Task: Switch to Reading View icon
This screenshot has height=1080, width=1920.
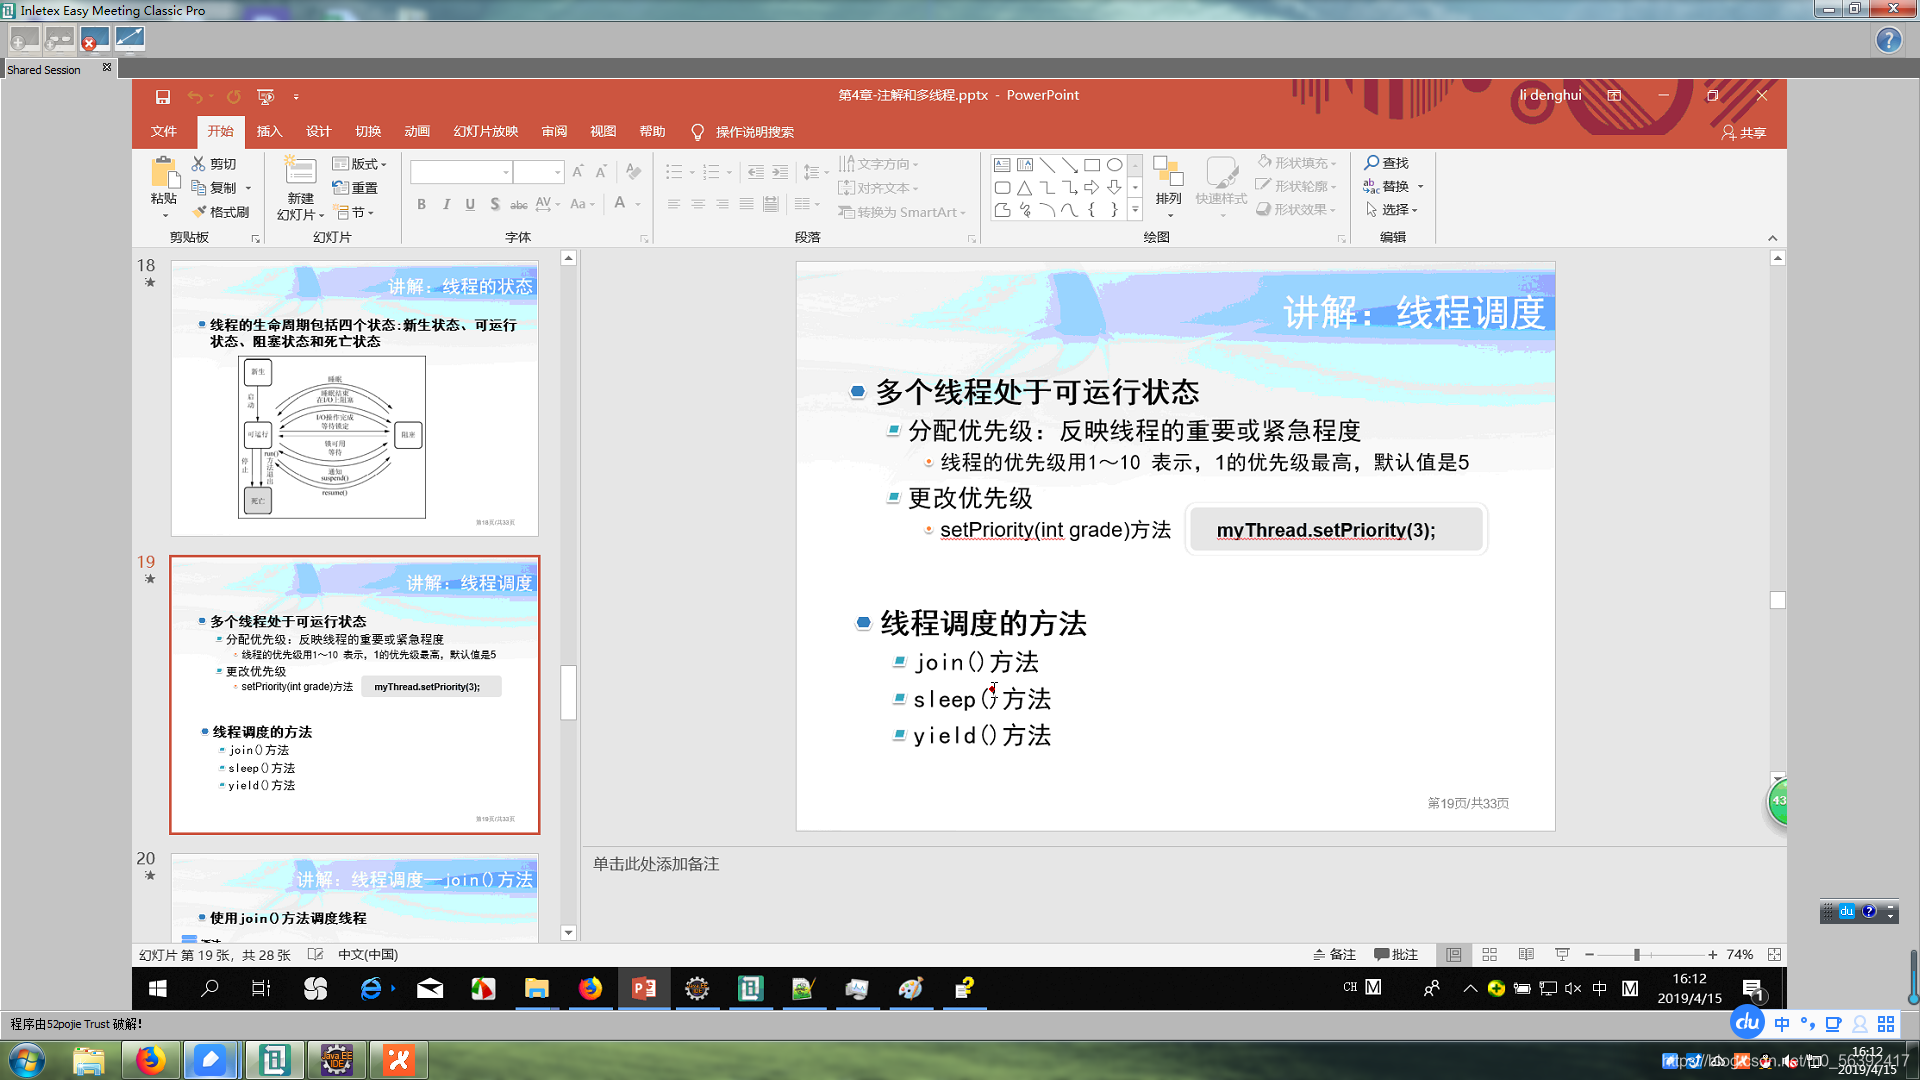Action: (1526, 955)
